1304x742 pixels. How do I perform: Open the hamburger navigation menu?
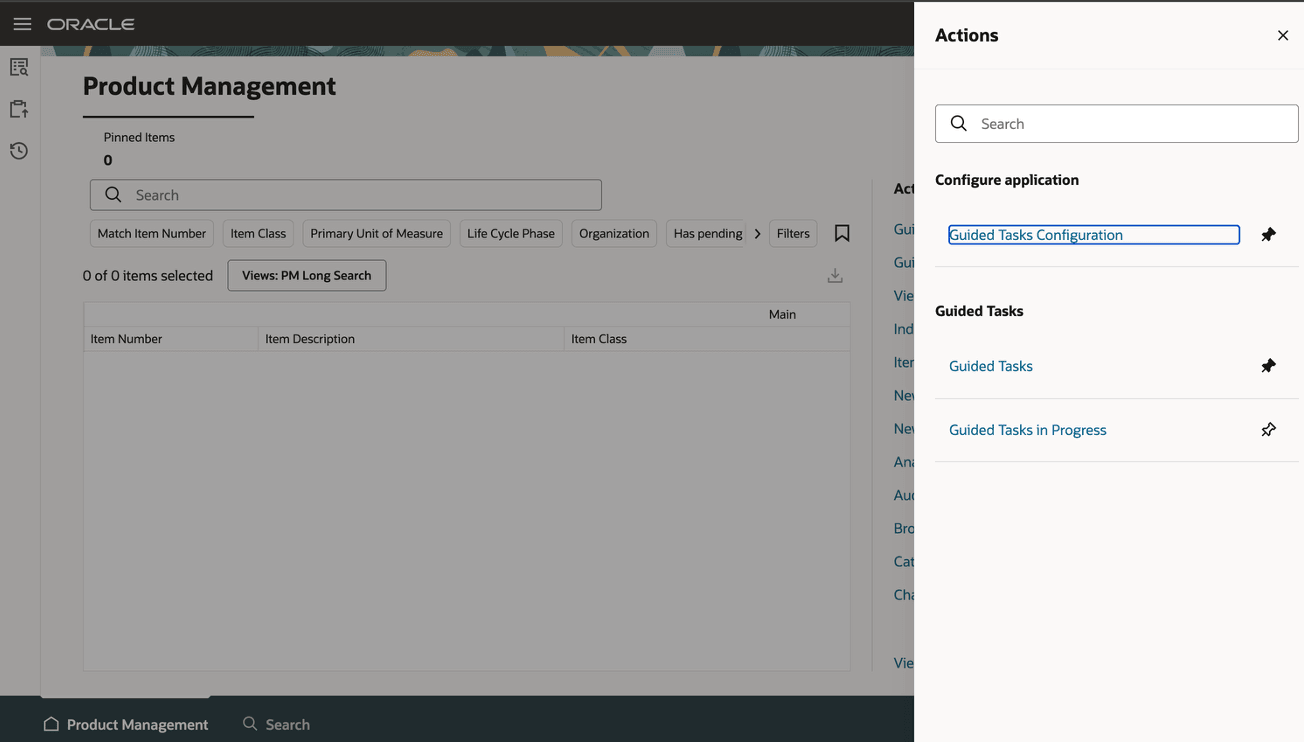(x=22, y=24)
